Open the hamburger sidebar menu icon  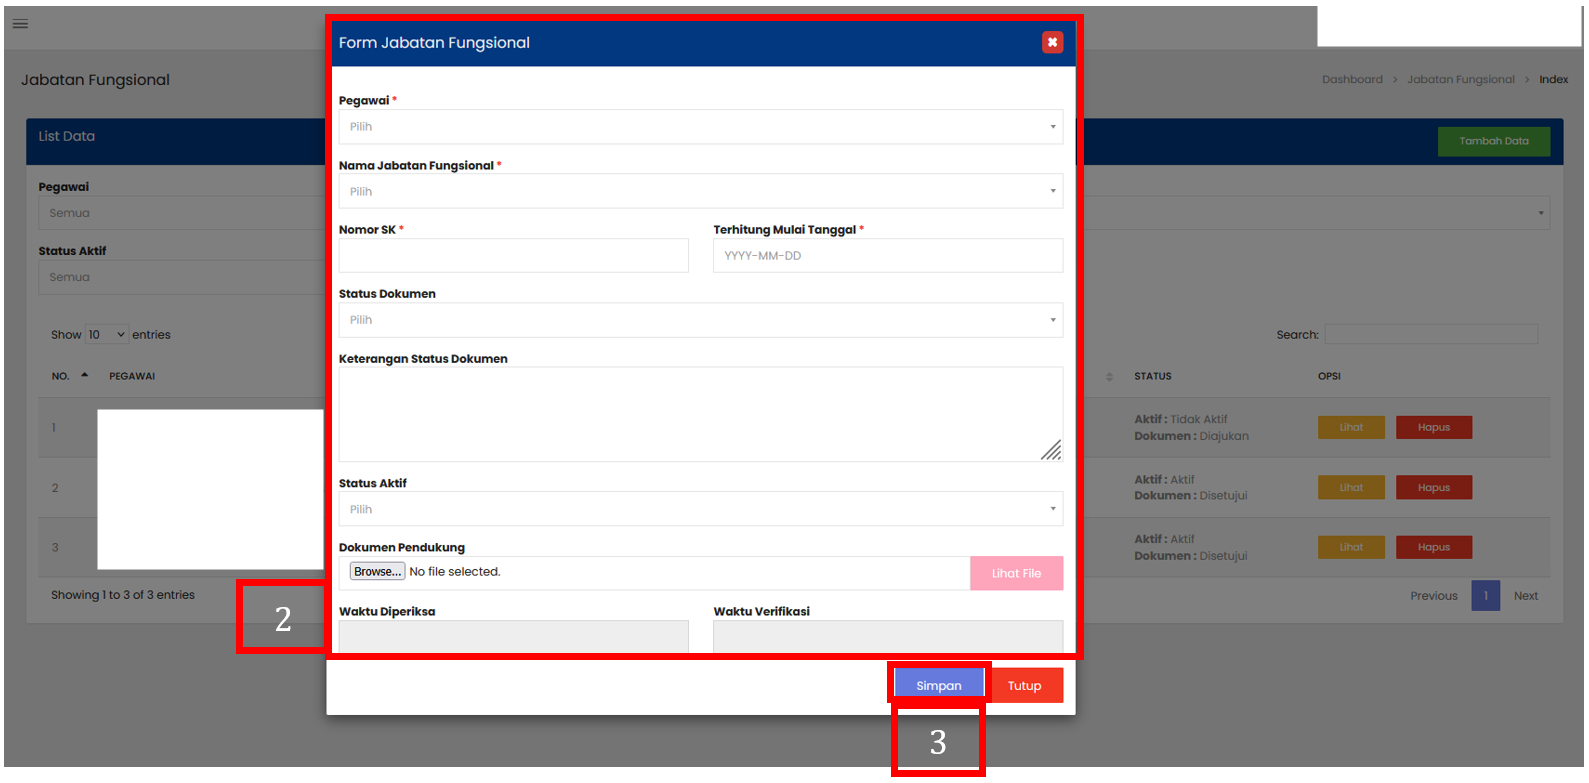pyautogui.click(x=20, y=24)
